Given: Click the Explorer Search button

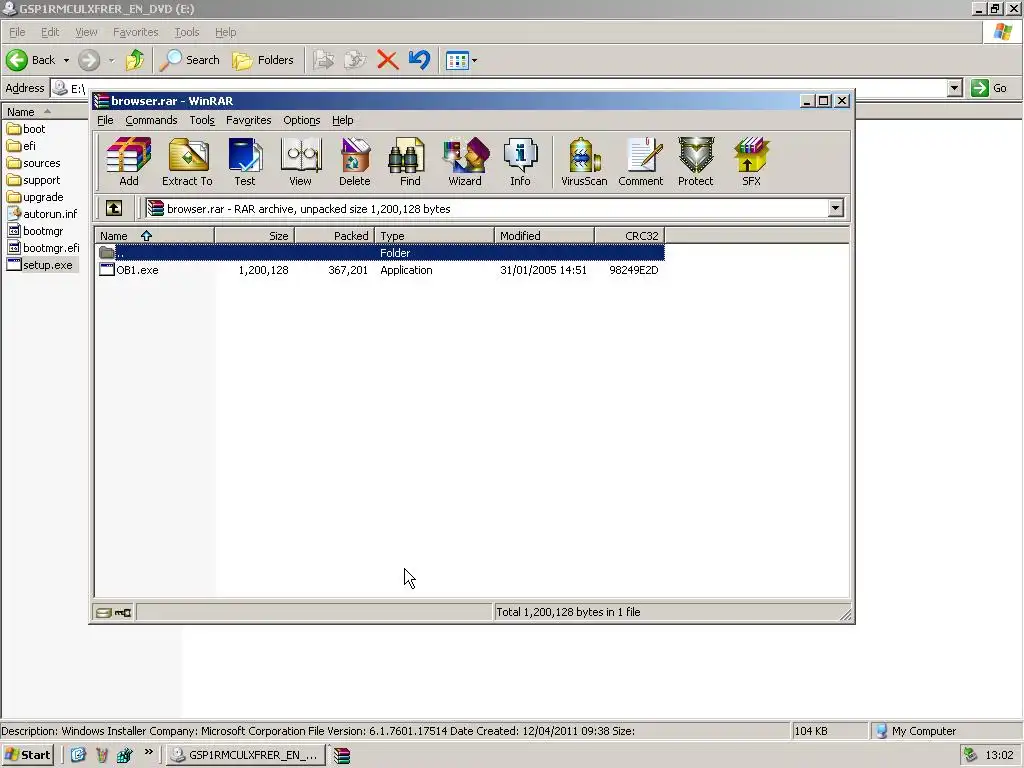Looking at the screenshot, I should (190, 60).
